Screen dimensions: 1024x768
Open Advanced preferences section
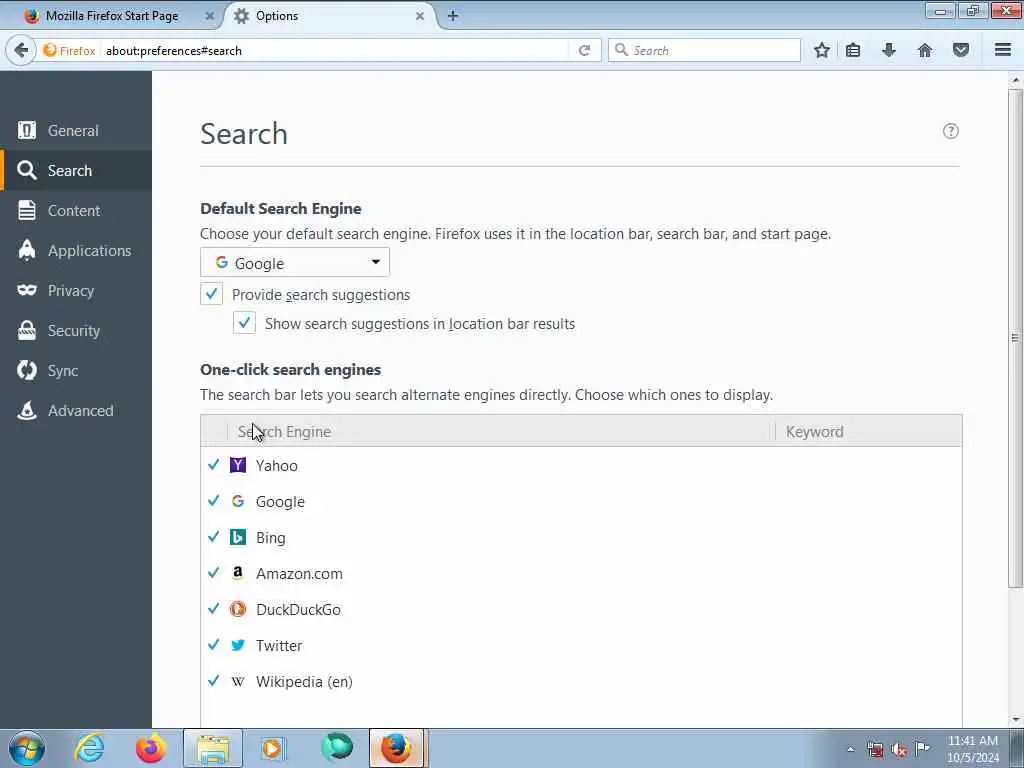tap(76, 411)
